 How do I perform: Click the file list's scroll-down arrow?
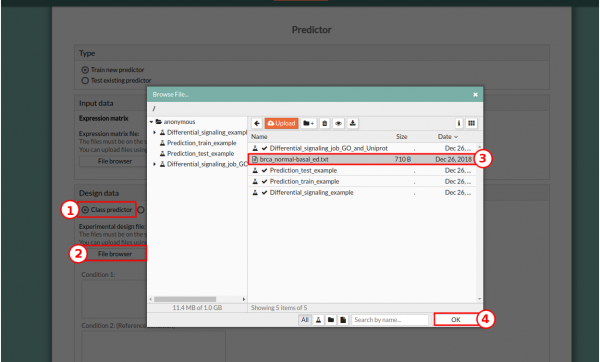point(479,299)
